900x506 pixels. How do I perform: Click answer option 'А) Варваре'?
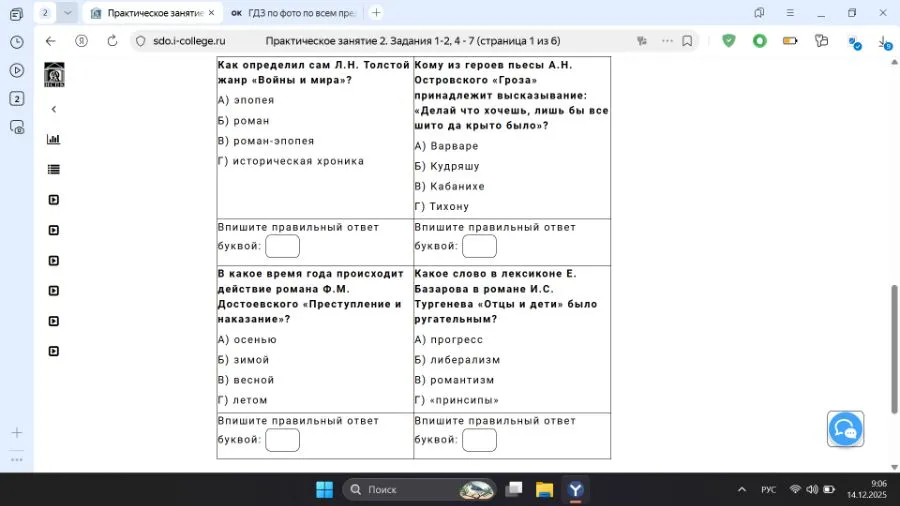click(446, 146)
